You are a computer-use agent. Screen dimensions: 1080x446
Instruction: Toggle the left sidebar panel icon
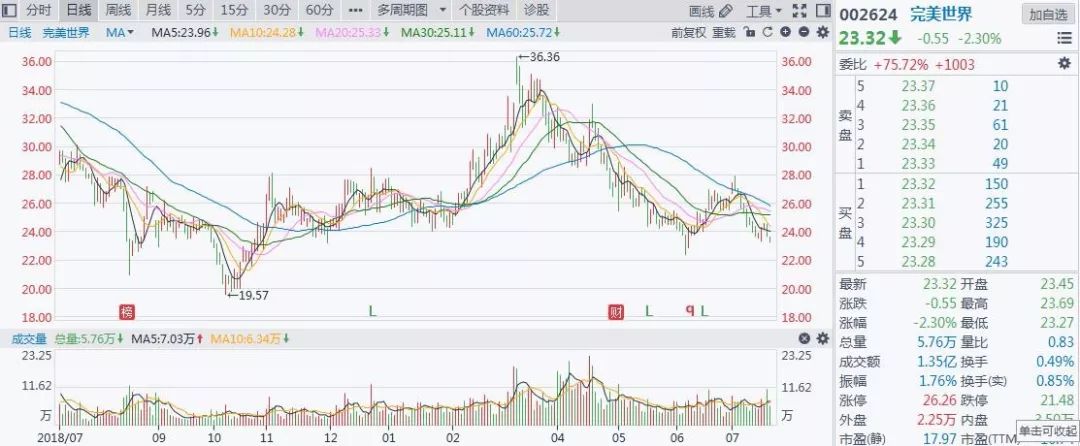pyautogui.click(x=8, y=10)
